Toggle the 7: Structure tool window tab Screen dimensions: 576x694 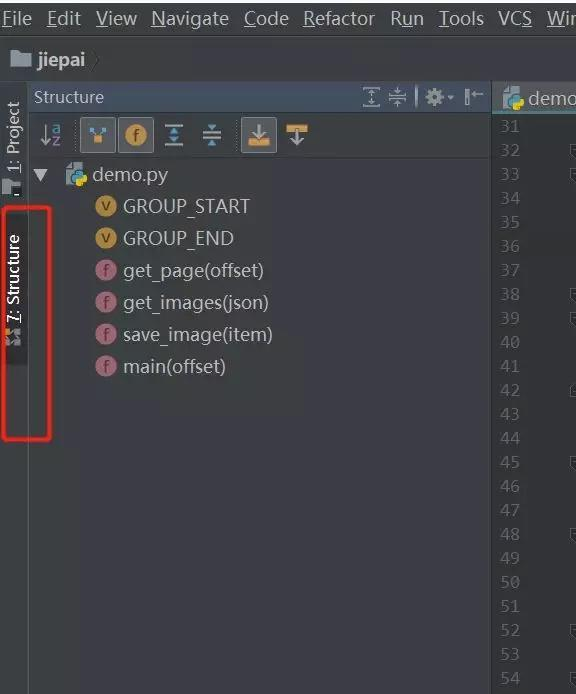(x=14, y=290)
